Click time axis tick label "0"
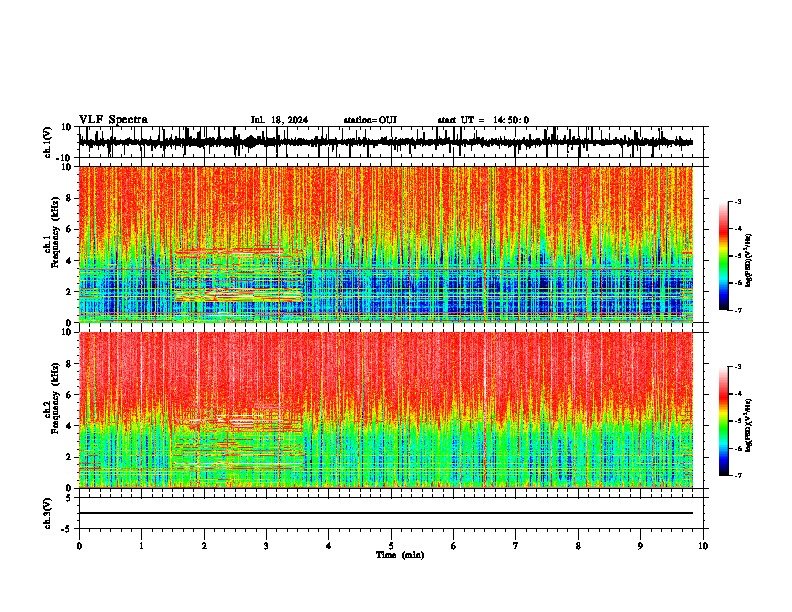The height and width of the screenshot is (612, 792). coord(79,546)
